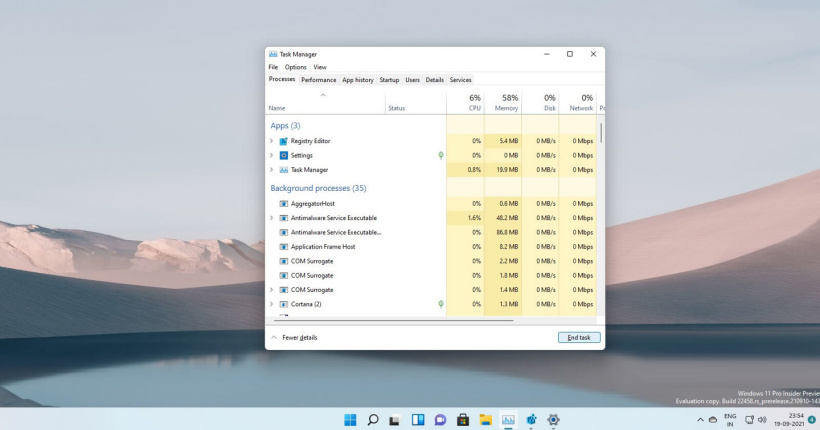Screen dimensions: 820x430
Task: Open the notification count badge
Action: click(x=812, y=420)
